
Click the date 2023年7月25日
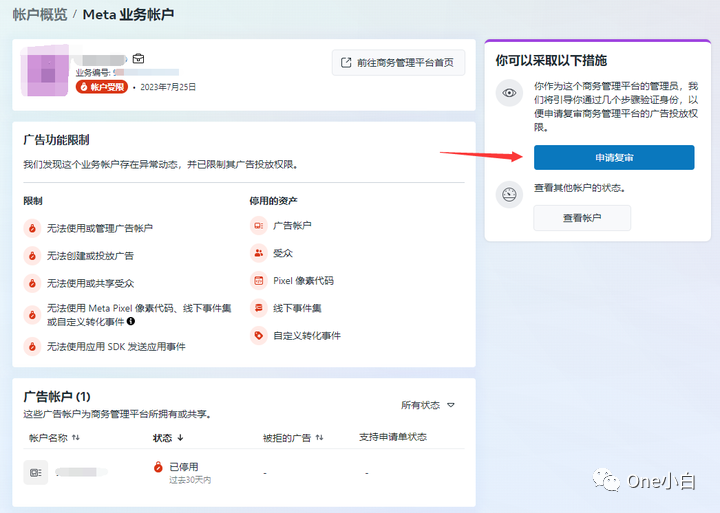(168, 87)
